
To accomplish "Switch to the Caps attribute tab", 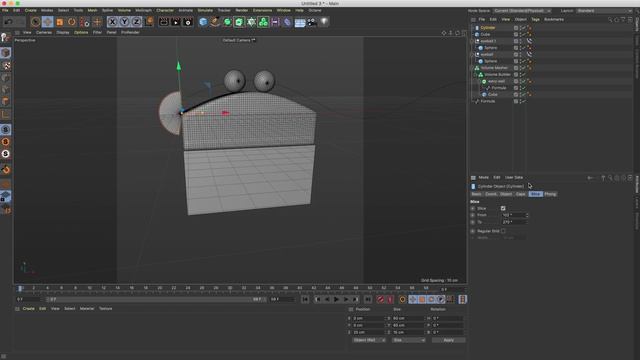I will tap(520, 194).
